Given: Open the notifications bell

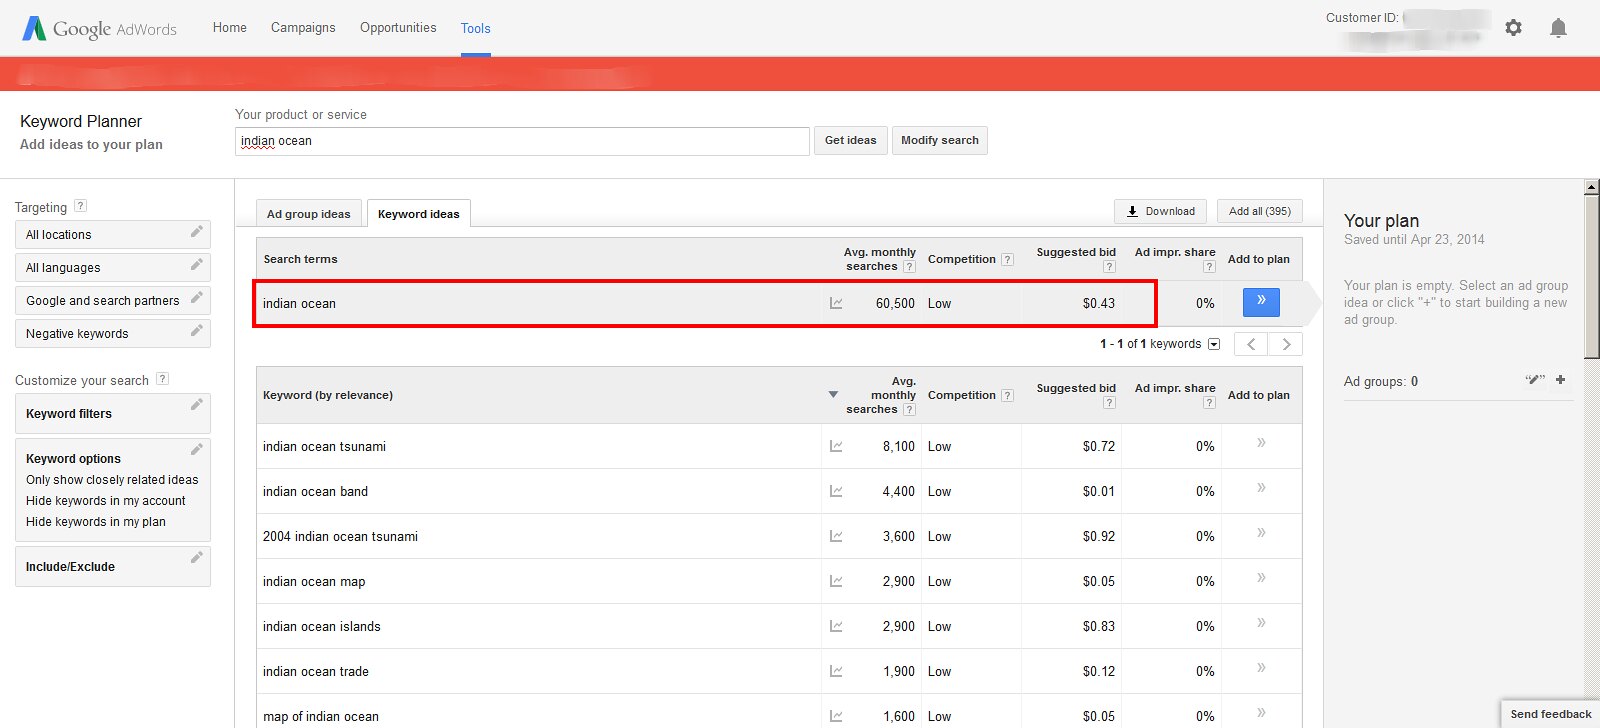Looking at the screenshot, I should point(1558,28).
